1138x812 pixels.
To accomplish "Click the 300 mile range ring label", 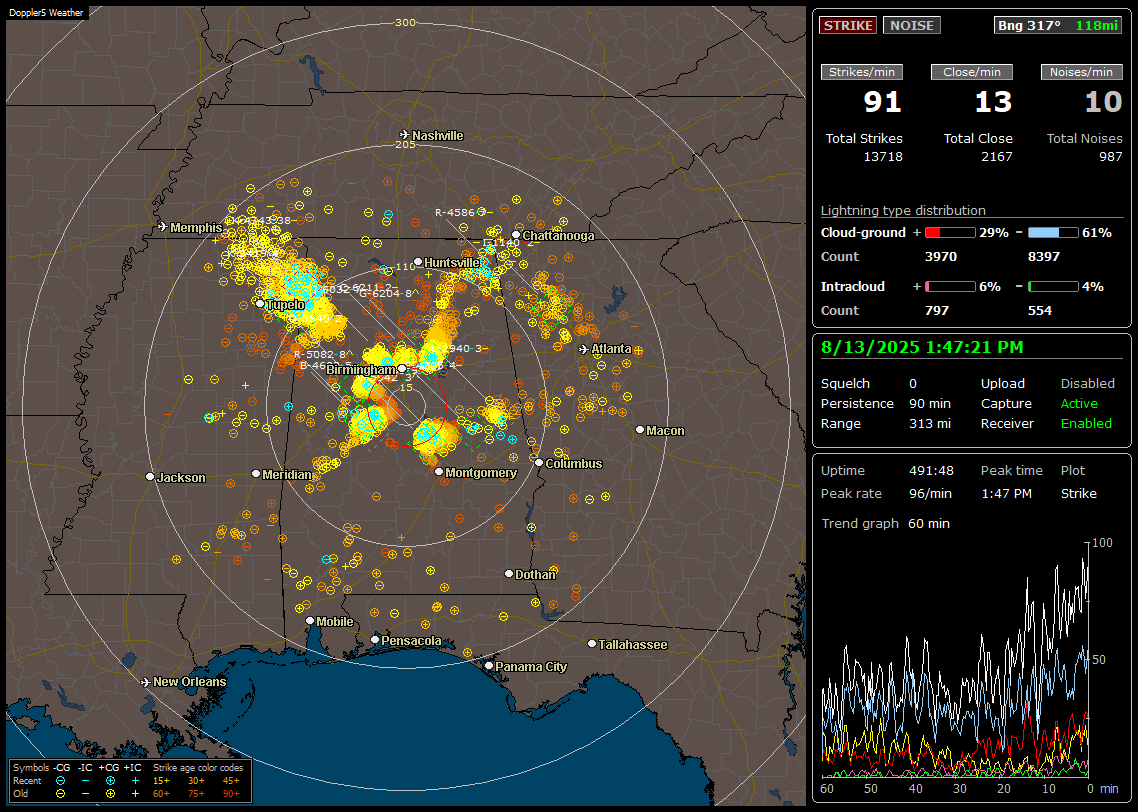I will click(x=405, y=22).
